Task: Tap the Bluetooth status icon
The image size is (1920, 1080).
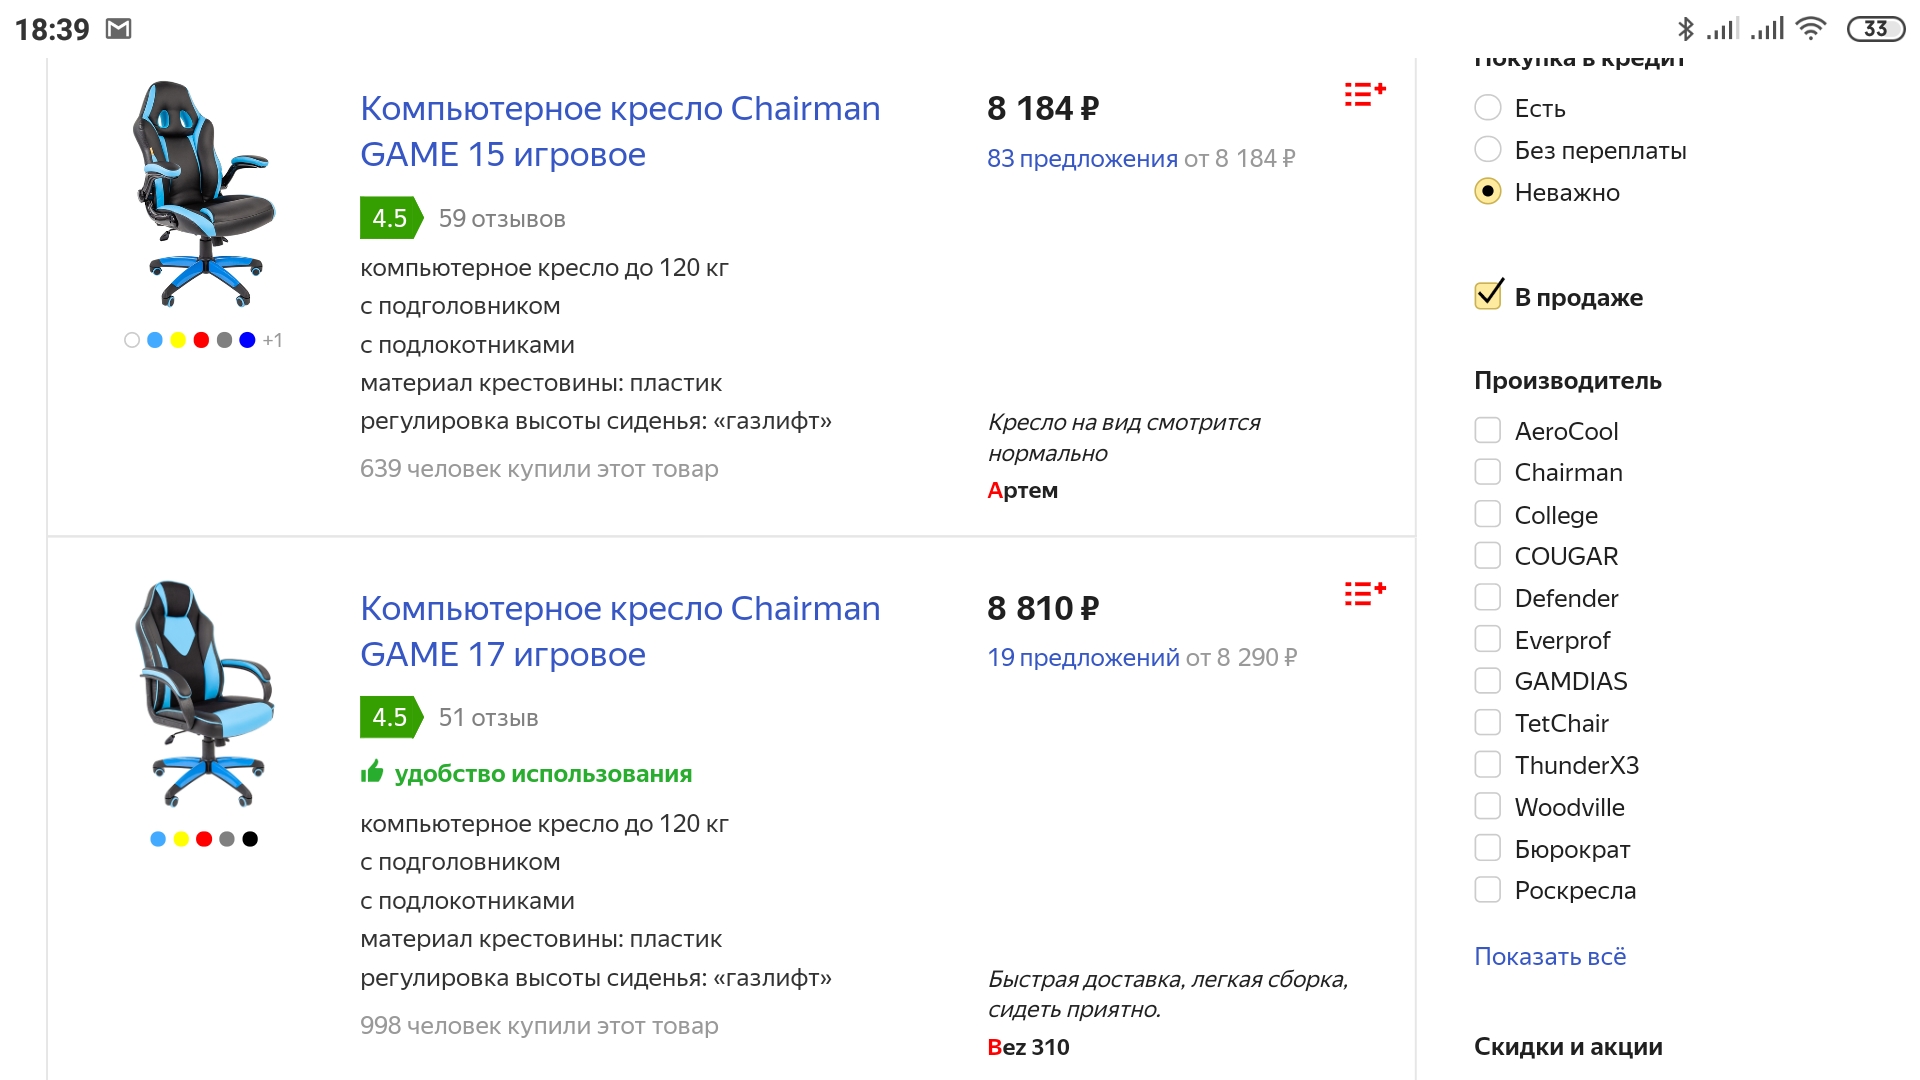Action: pos(1686,29)
